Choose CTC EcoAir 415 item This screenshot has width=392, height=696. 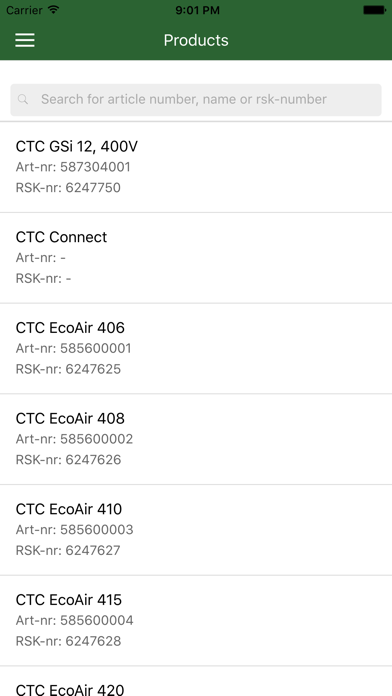coord(196,620)
